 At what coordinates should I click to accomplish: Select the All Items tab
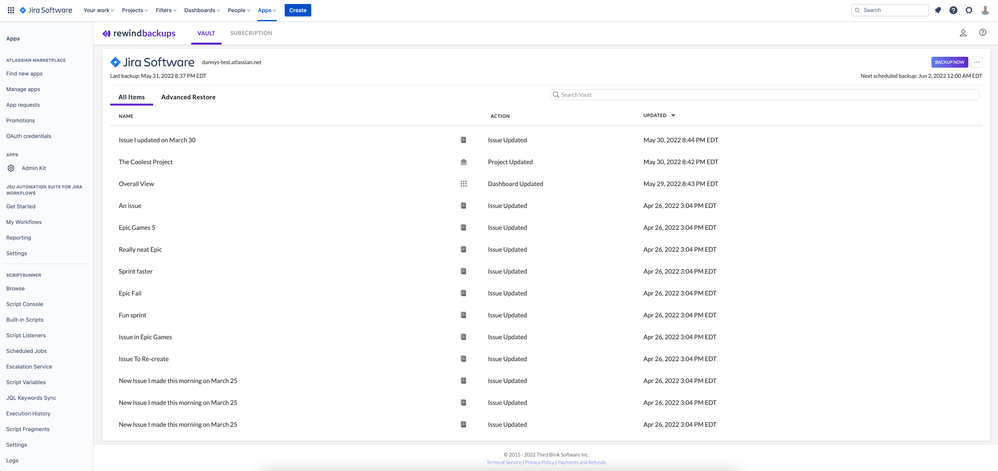(132, 97)
